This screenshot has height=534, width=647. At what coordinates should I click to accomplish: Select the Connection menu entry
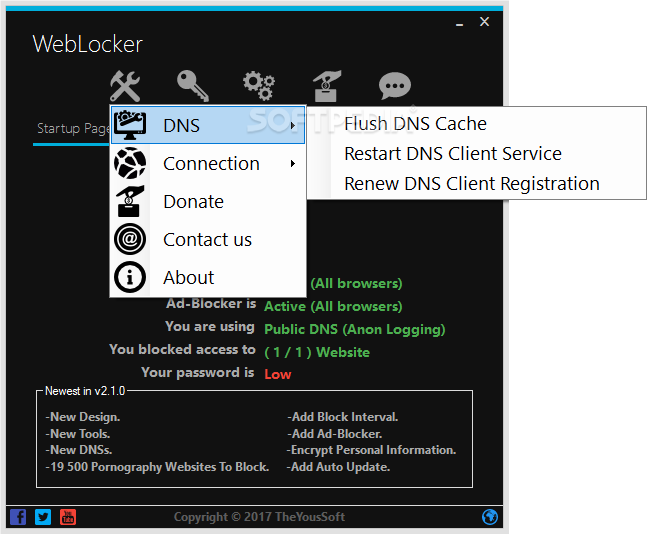[208, 163]
